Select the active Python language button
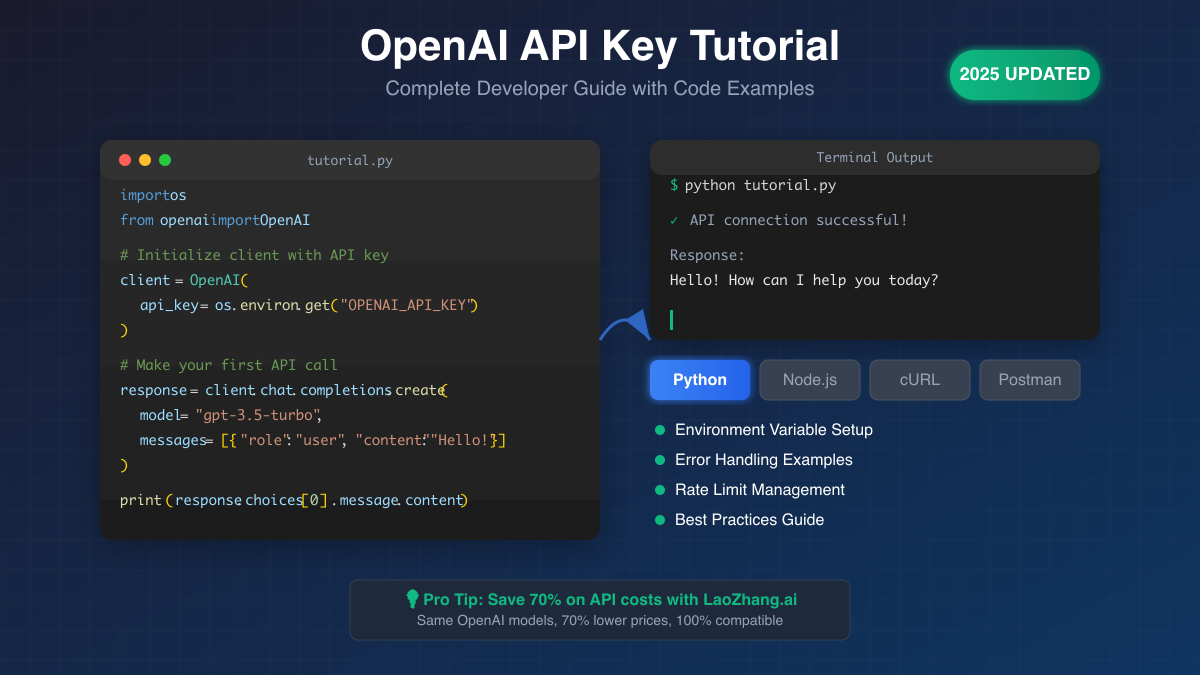Viewport: 1200px width, 675px height. 699,379
